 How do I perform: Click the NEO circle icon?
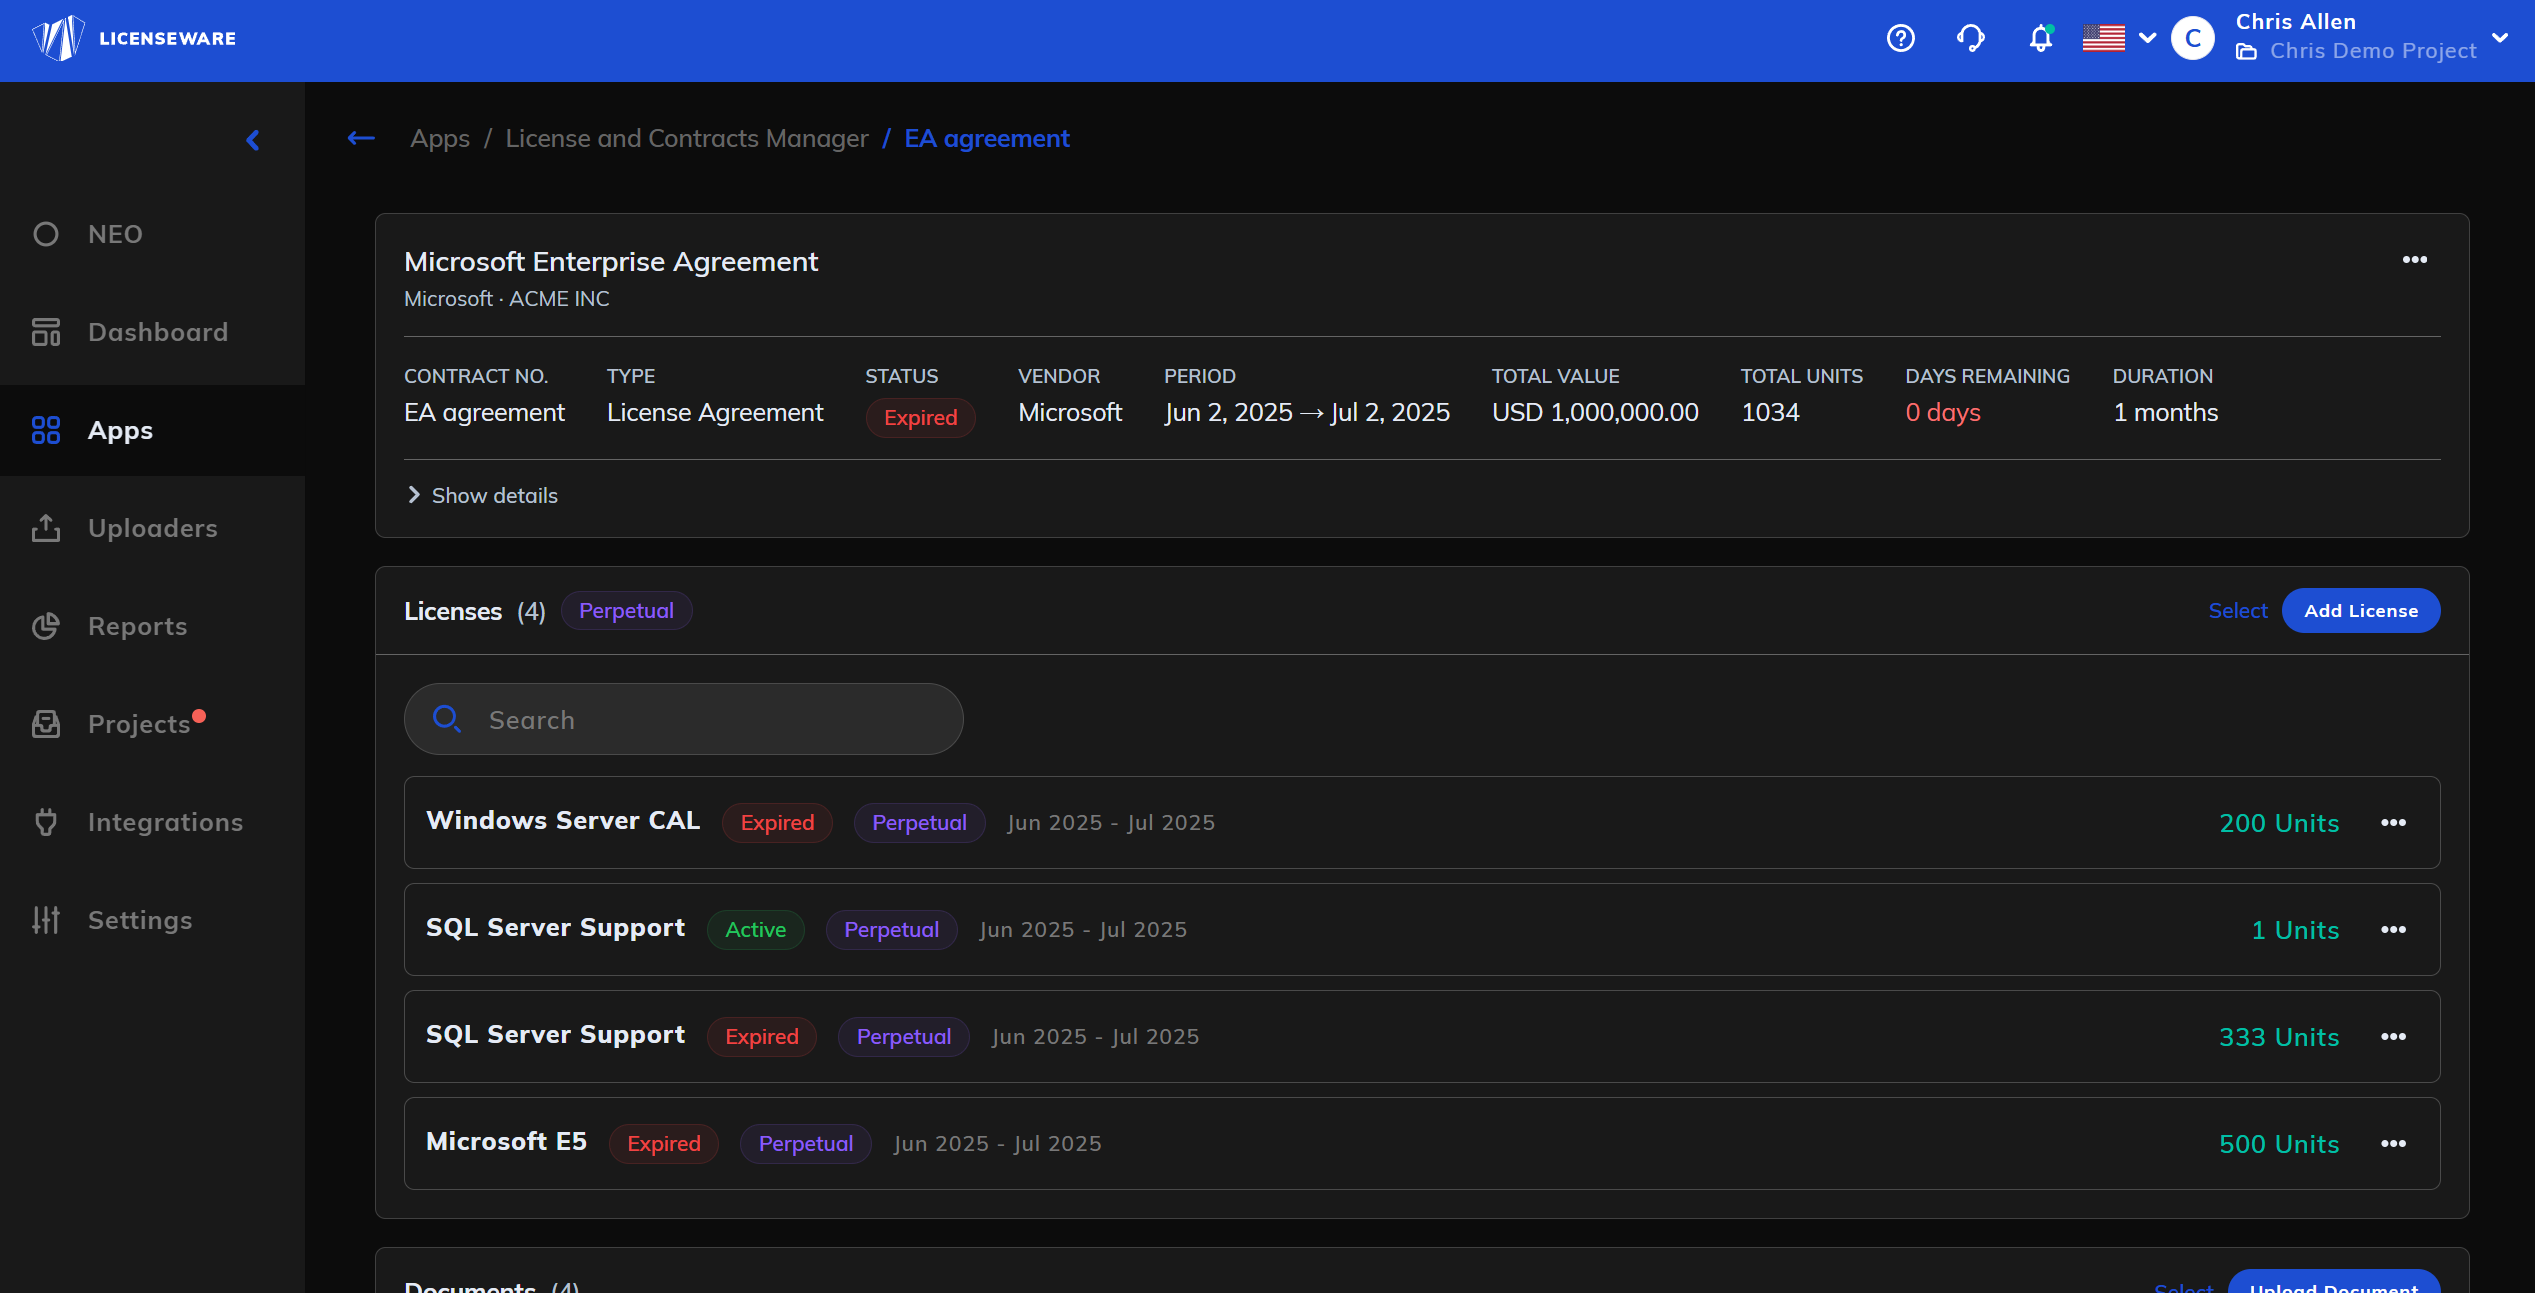click(46, 234)
